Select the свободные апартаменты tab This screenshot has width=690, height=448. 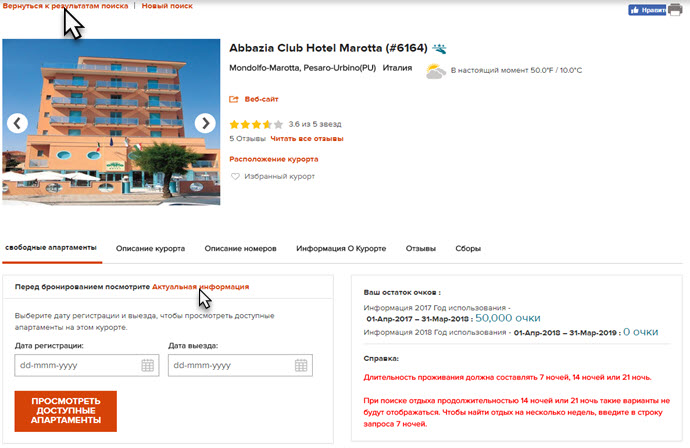pyautogui.click(x=51, y=248)
